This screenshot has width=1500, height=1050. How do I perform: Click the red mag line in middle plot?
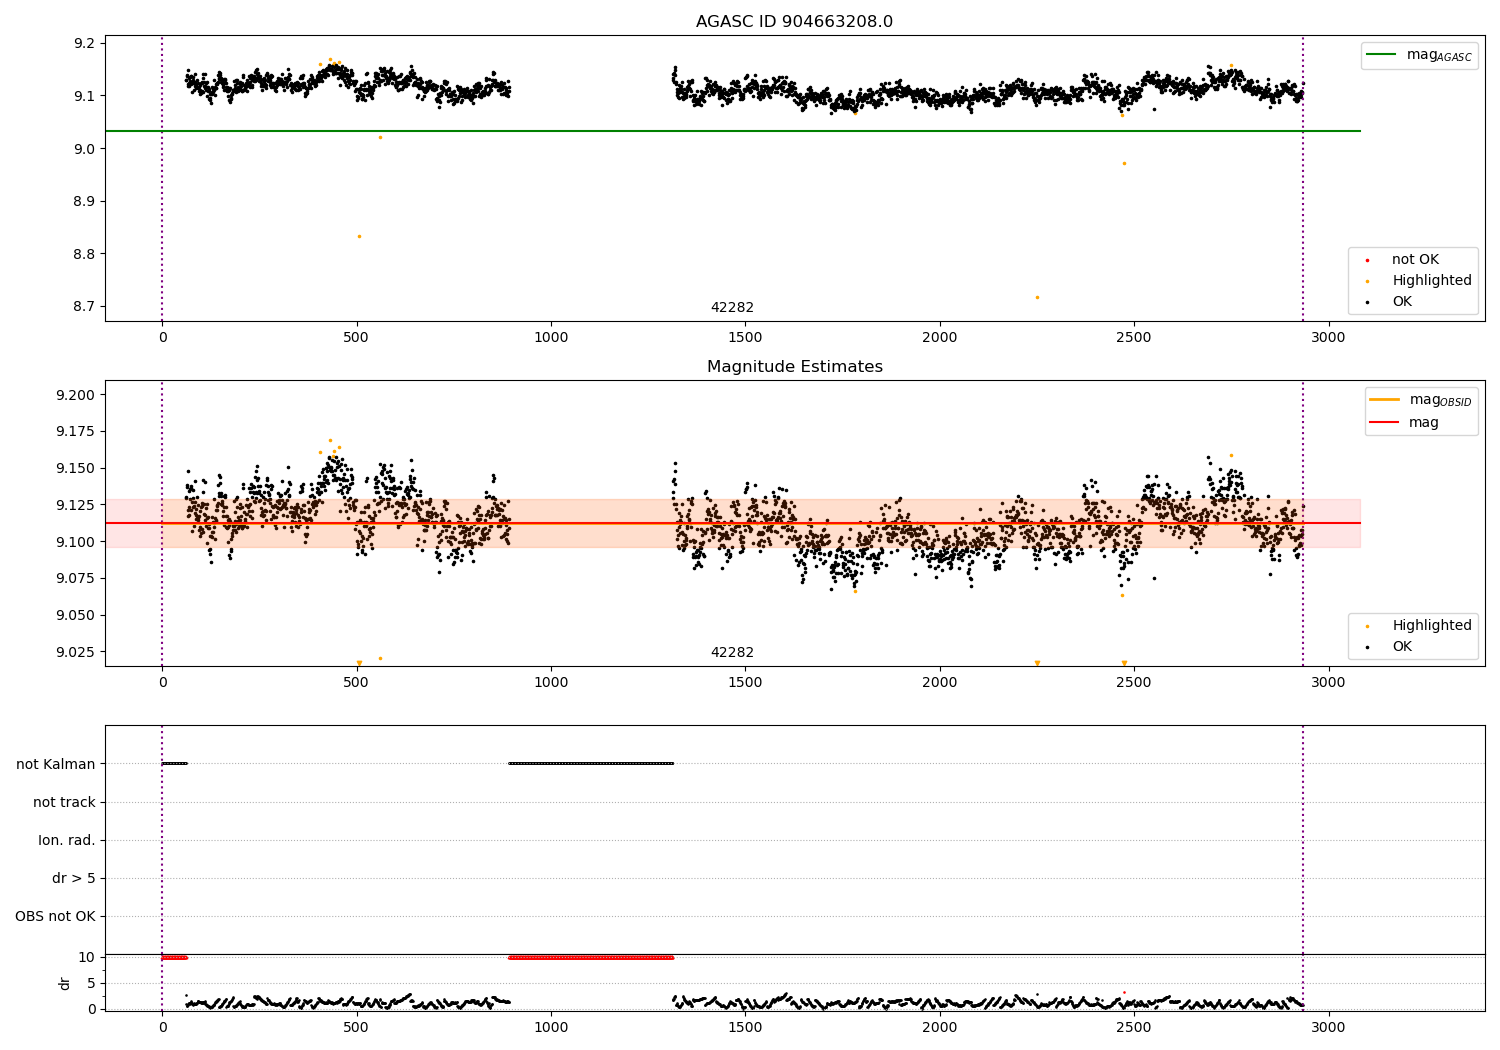click(x=733, y=523)
